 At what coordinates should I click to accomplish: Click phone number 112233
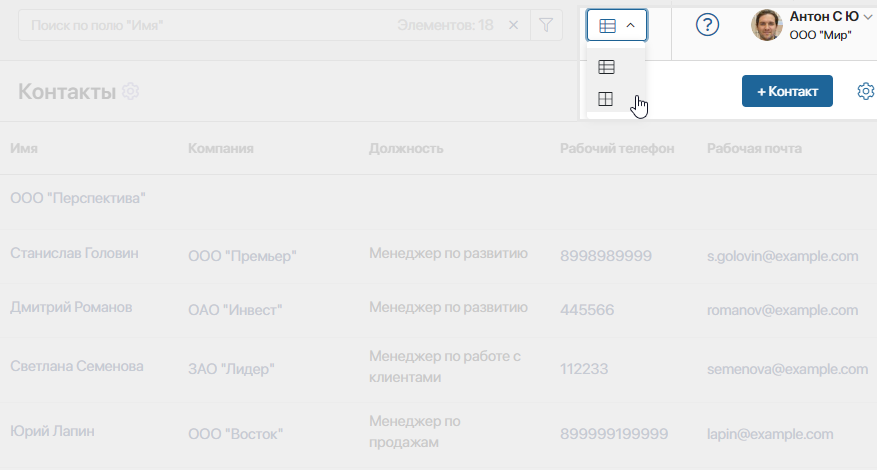click(584, 369)
